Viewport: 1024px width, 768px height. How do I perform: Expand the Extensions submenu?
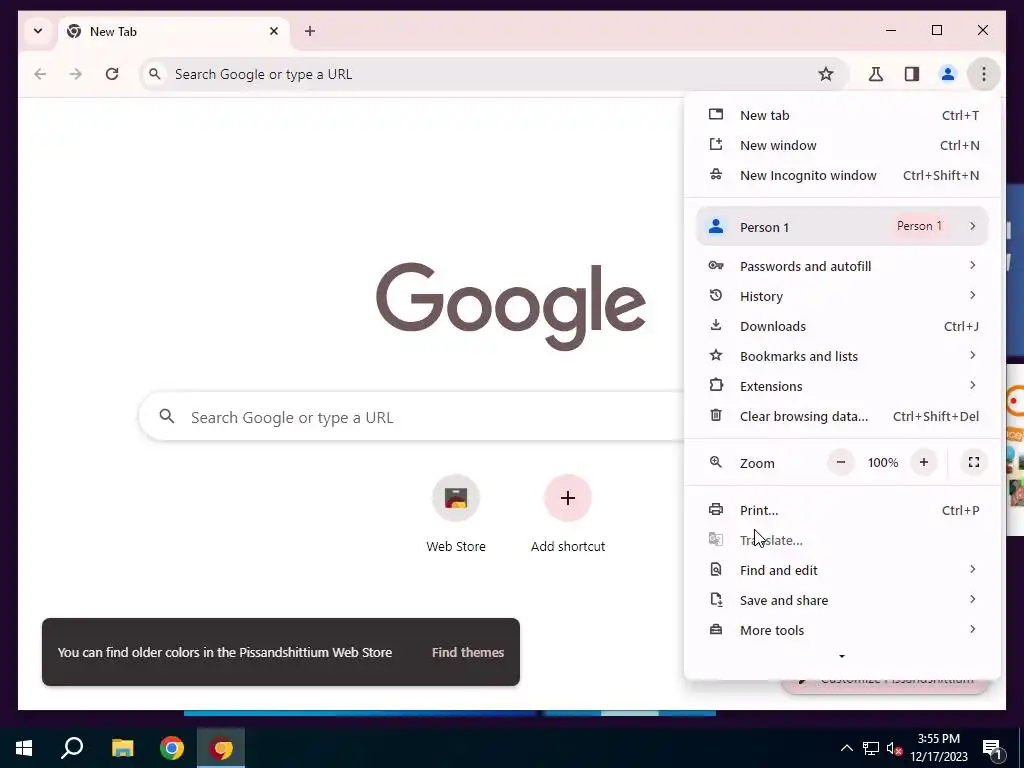(842, 386)
